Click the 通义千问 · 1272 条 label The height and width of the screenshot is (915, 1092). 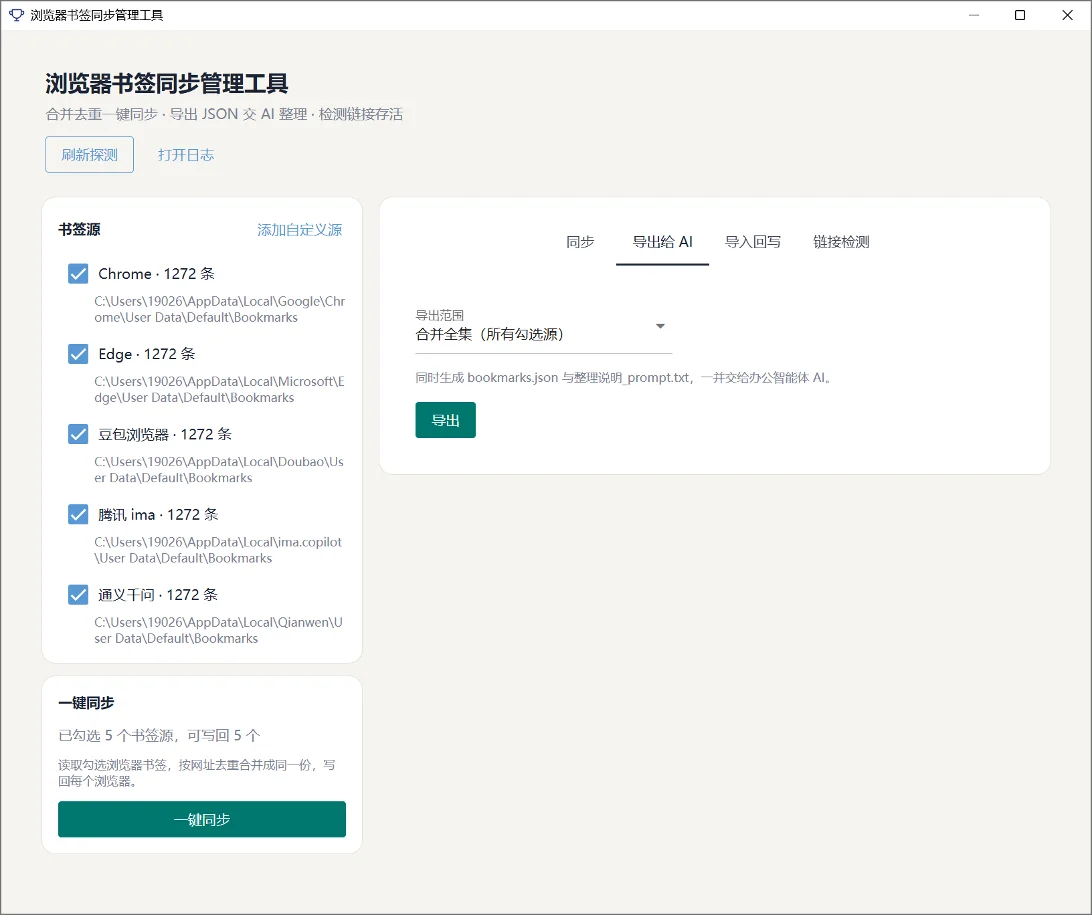(158, 595)
